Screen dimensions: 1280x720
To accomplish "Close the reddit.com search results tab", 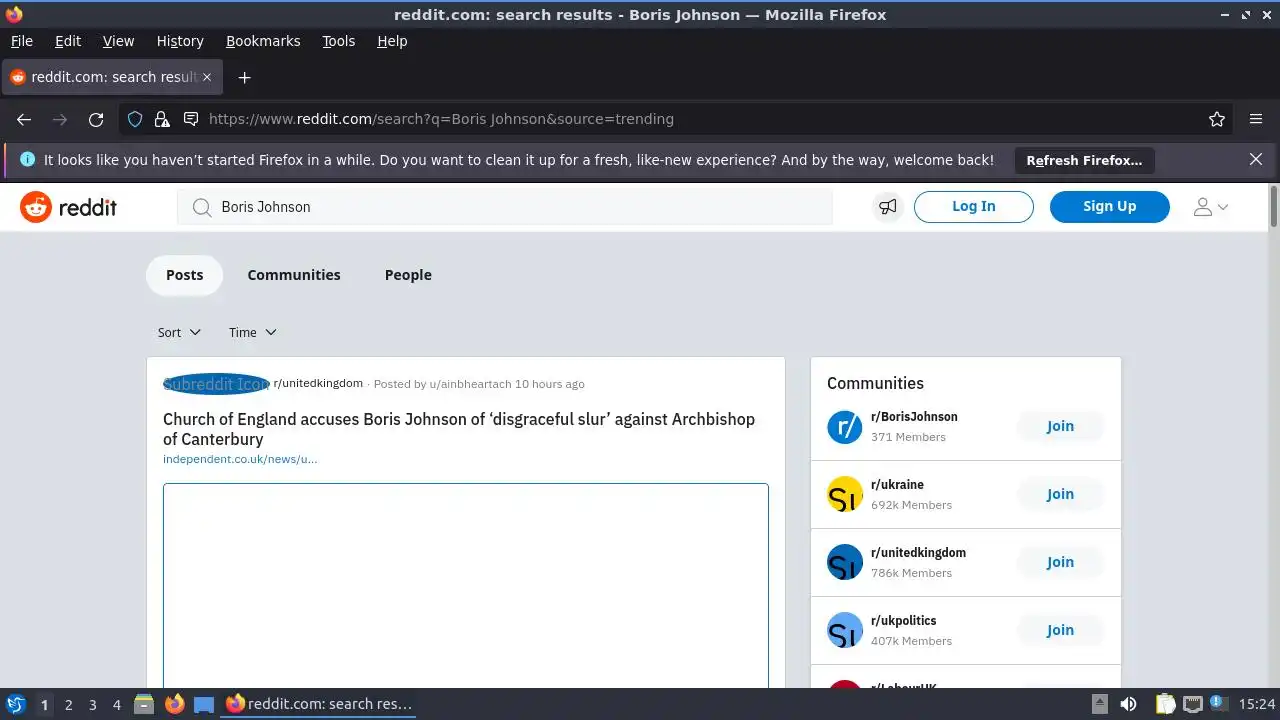I will tap(208, 77).
